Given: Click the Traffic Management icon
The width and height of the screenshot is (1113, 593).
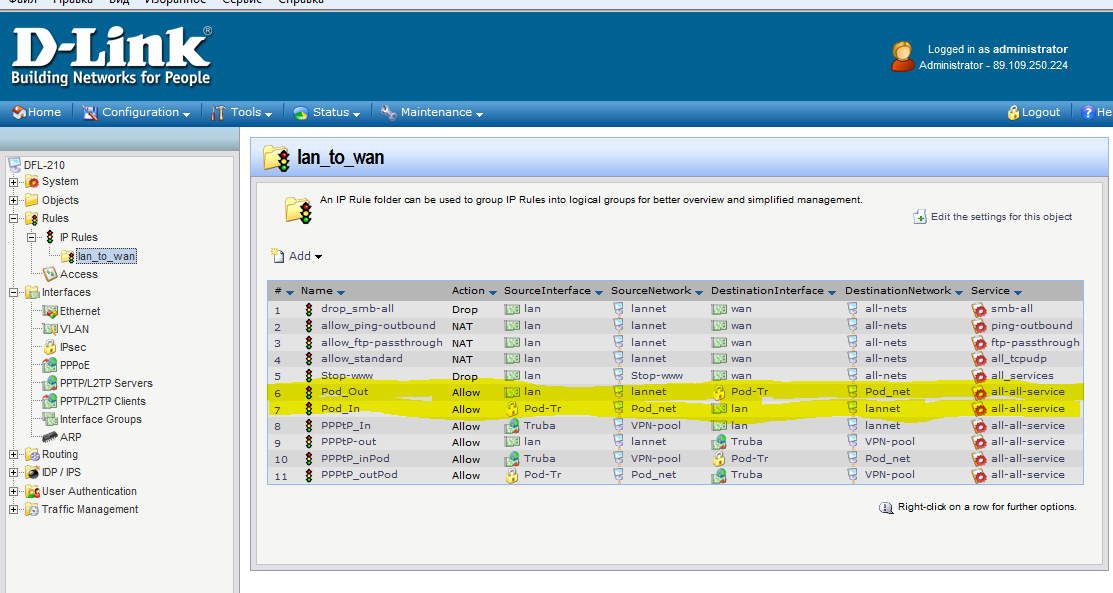Looking at the screenshot, I should pos(32,509).
